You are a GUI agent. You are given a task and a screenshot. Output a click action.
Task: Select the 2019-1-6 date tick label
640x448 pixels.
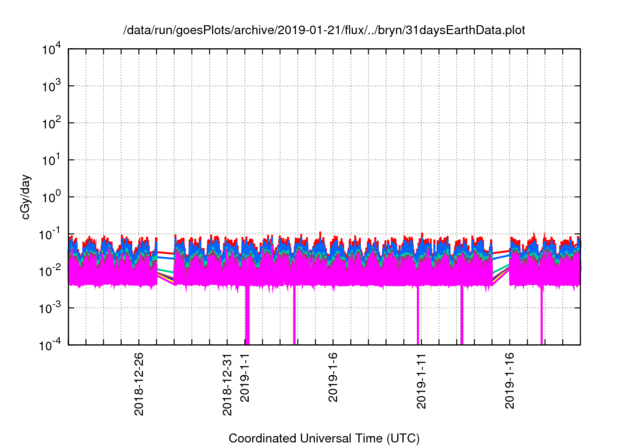[x=334, y=374]
